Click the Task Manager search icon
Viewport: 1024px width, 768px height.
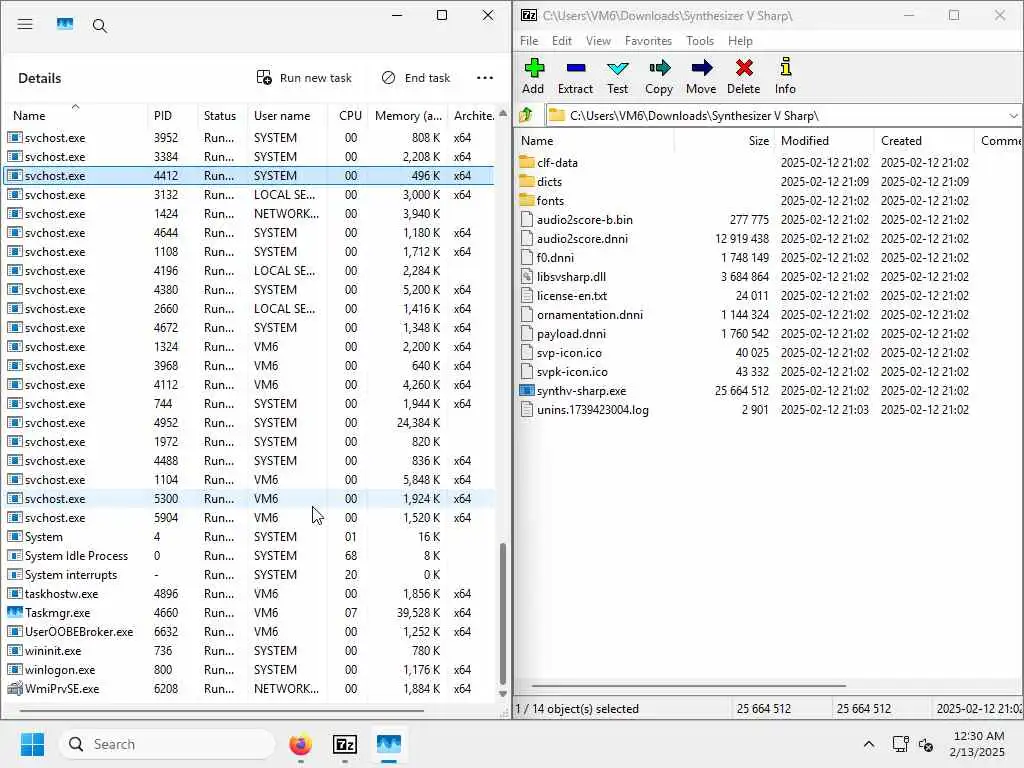pos(99,25)
